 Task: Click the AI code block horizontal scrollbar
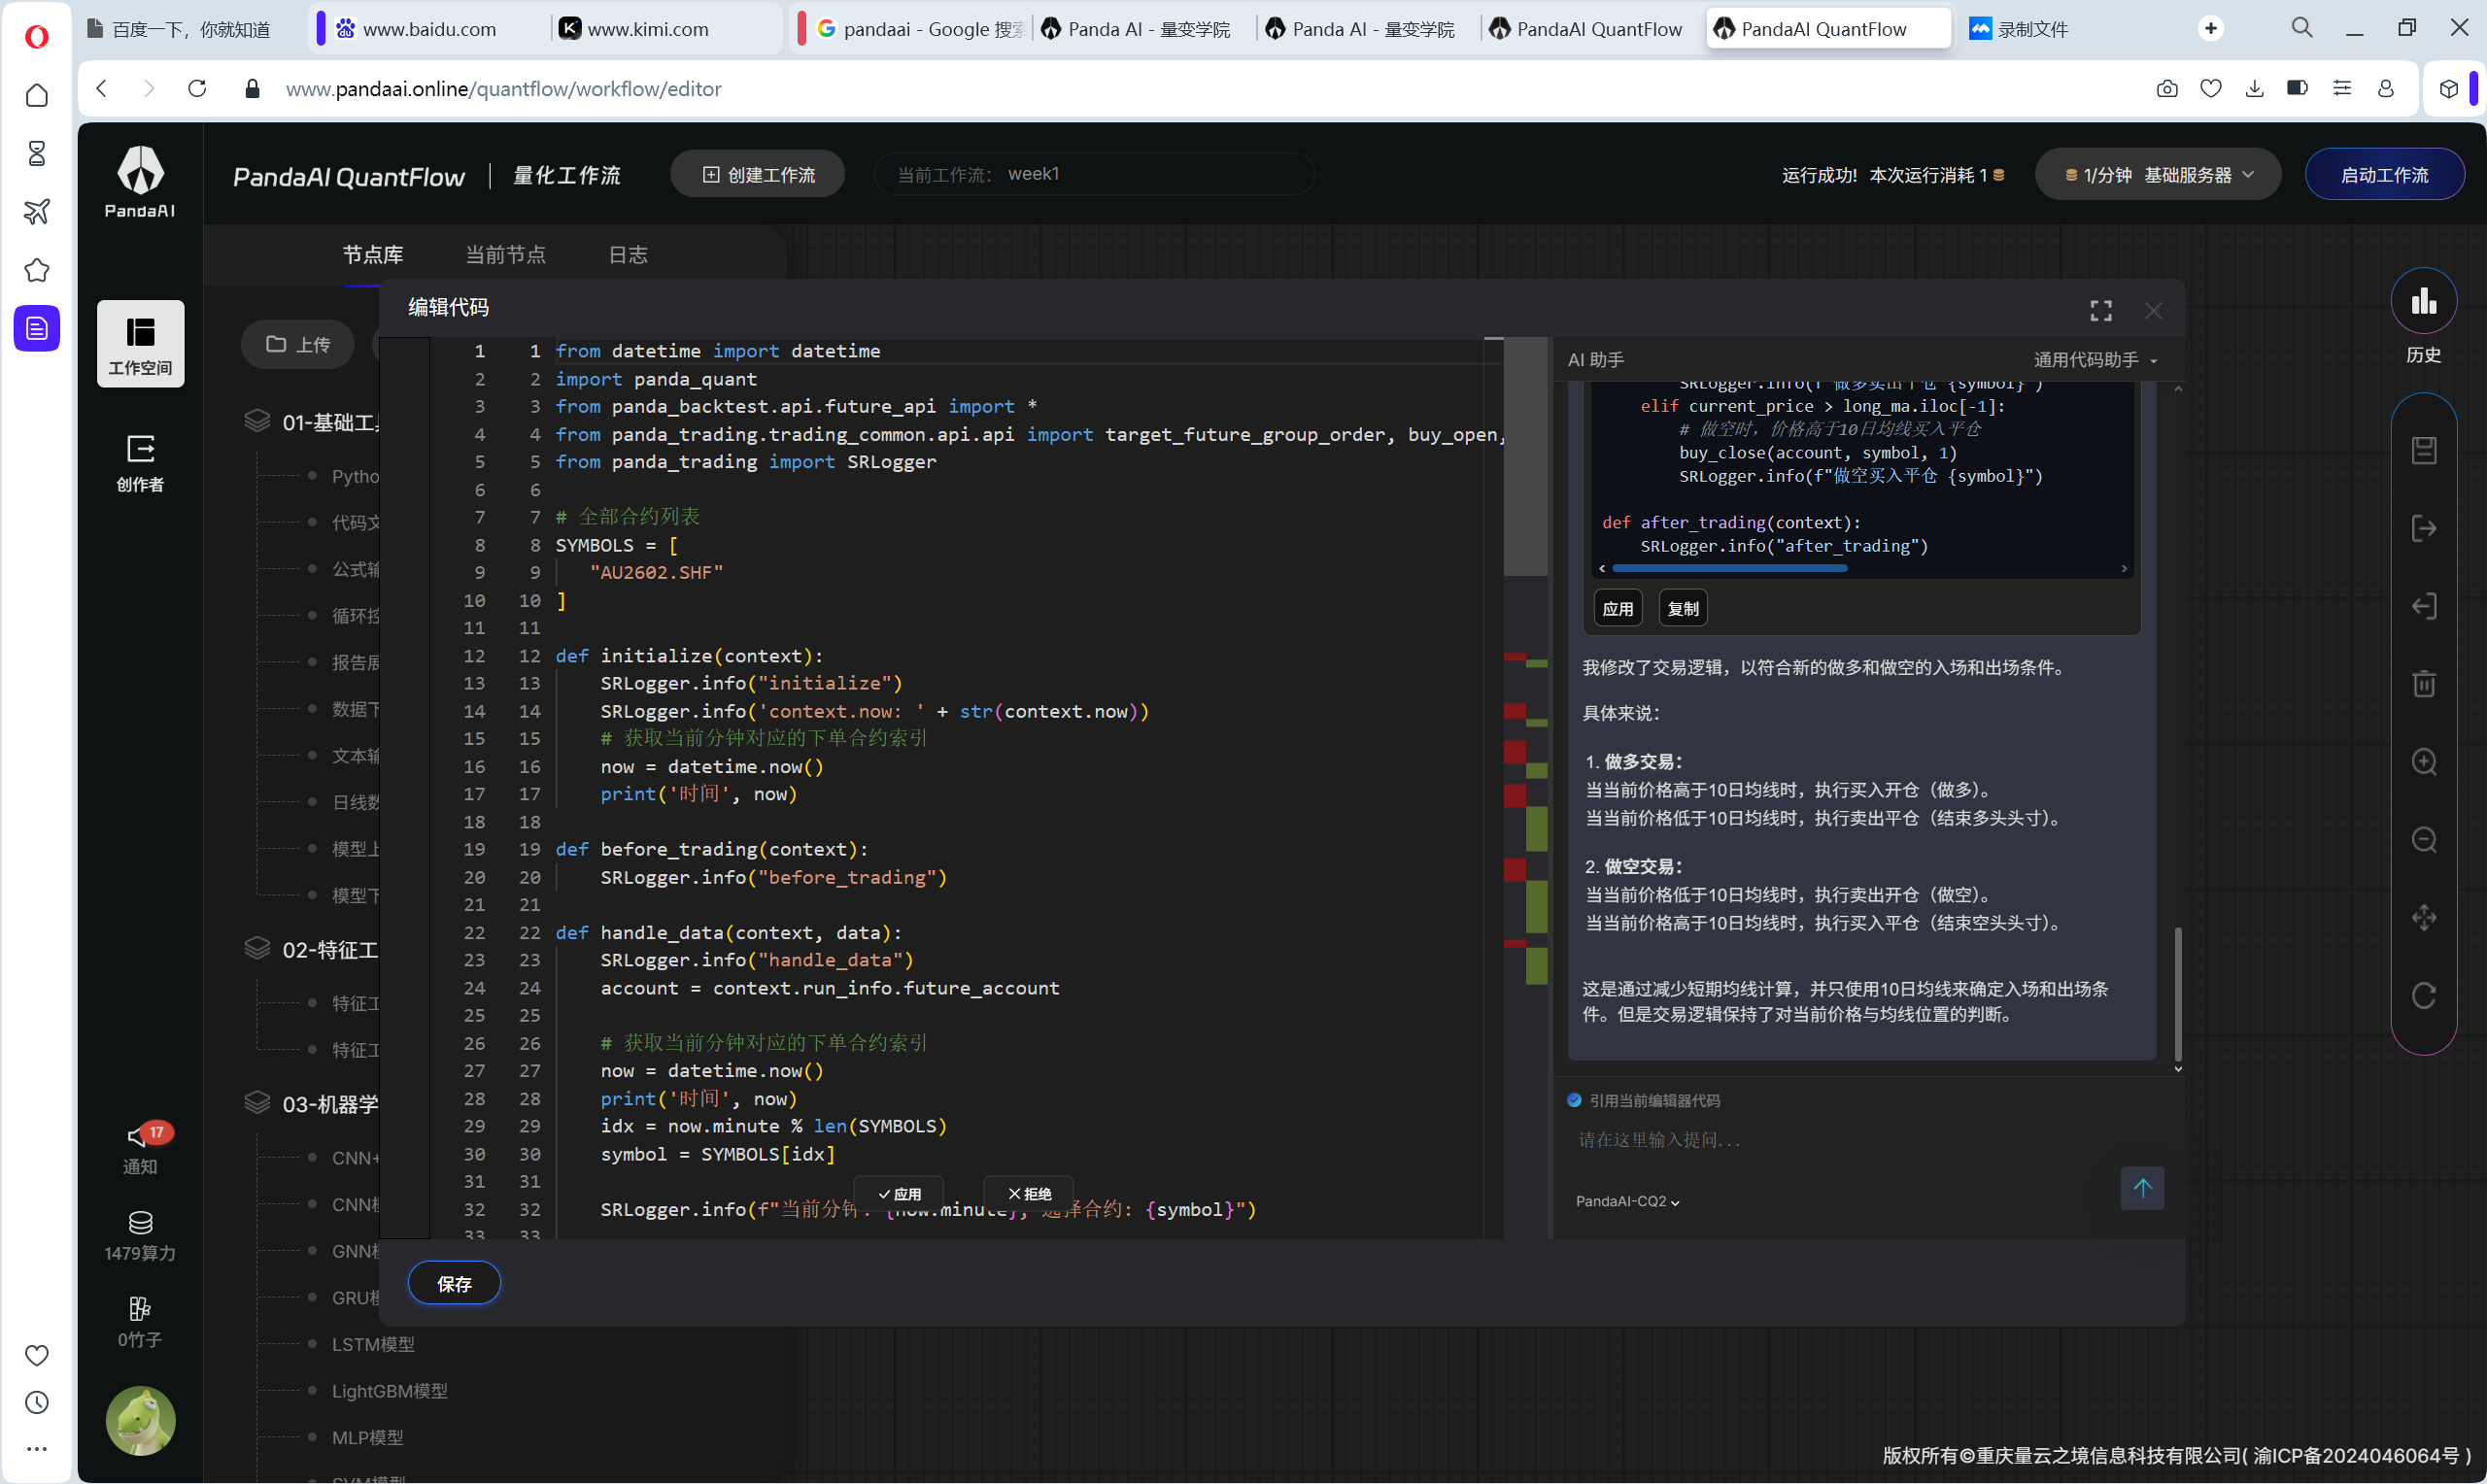[1730, 568]
